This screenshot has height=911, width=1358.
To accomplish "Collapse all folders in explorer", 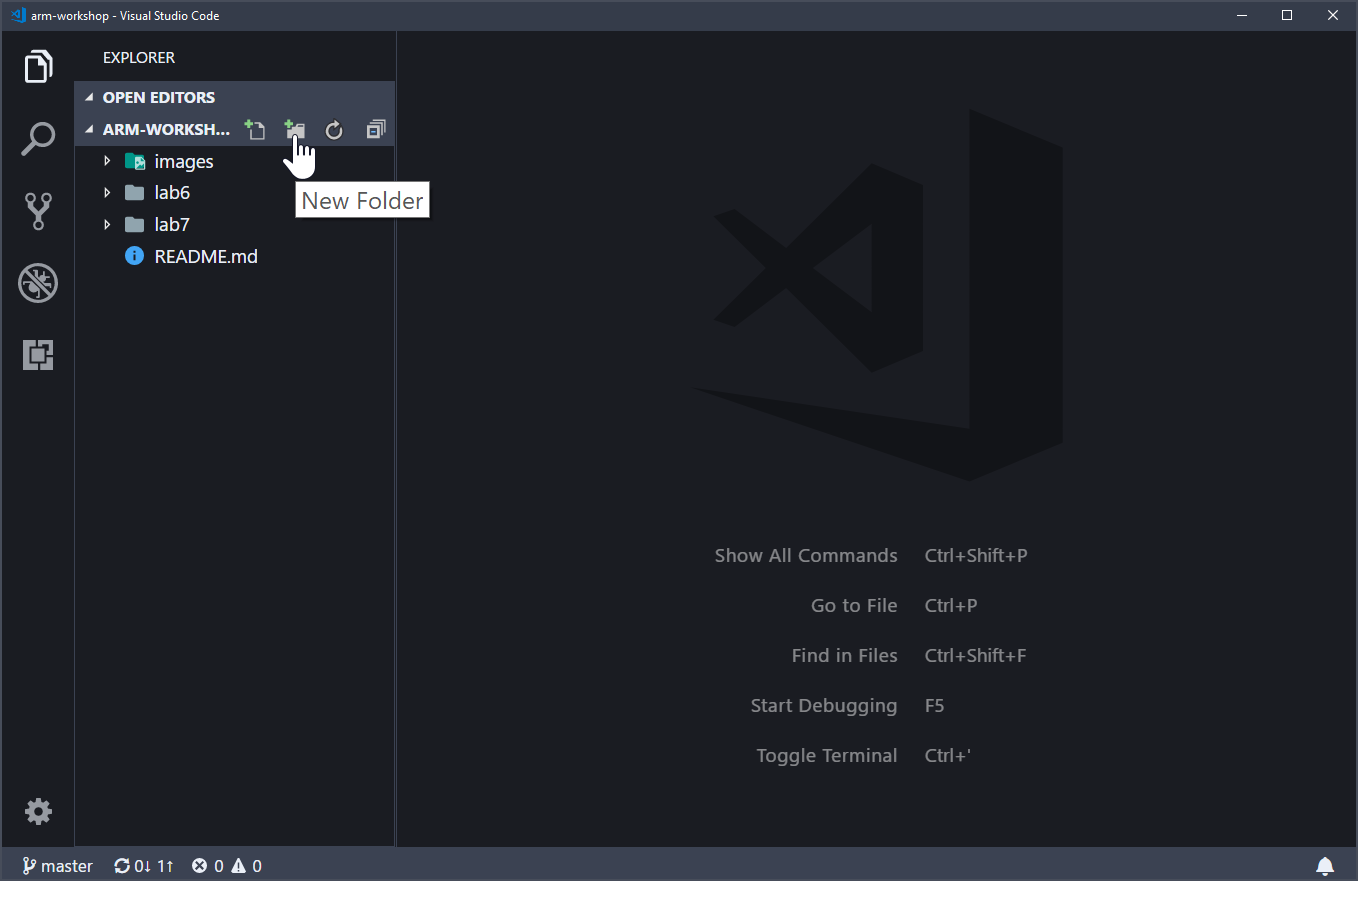I will tap(375, 129).
